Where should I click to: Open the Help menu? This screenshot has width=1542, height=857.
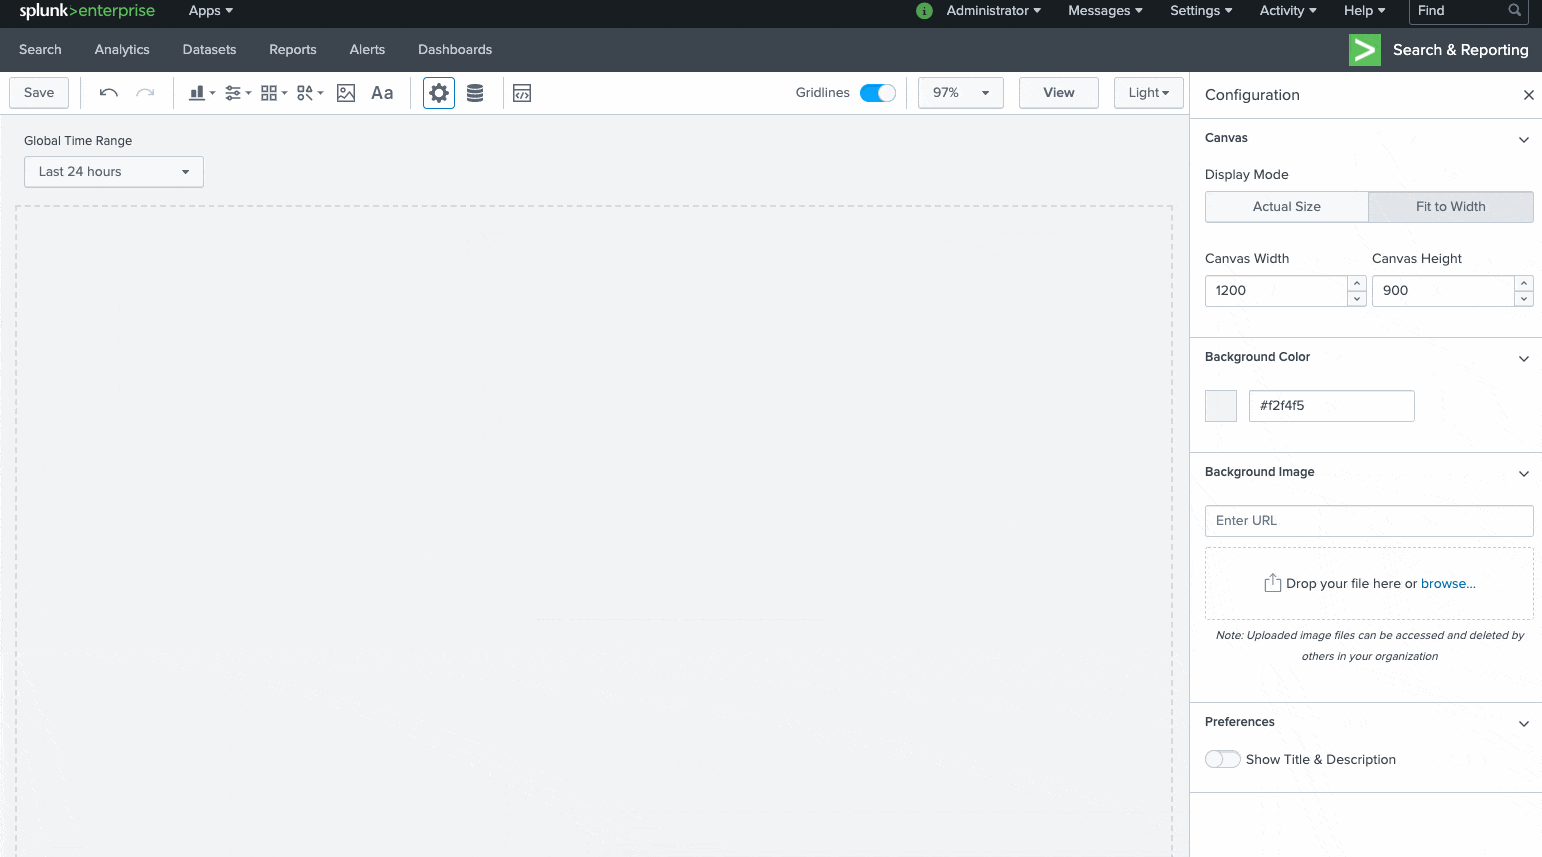point(1365,11)
